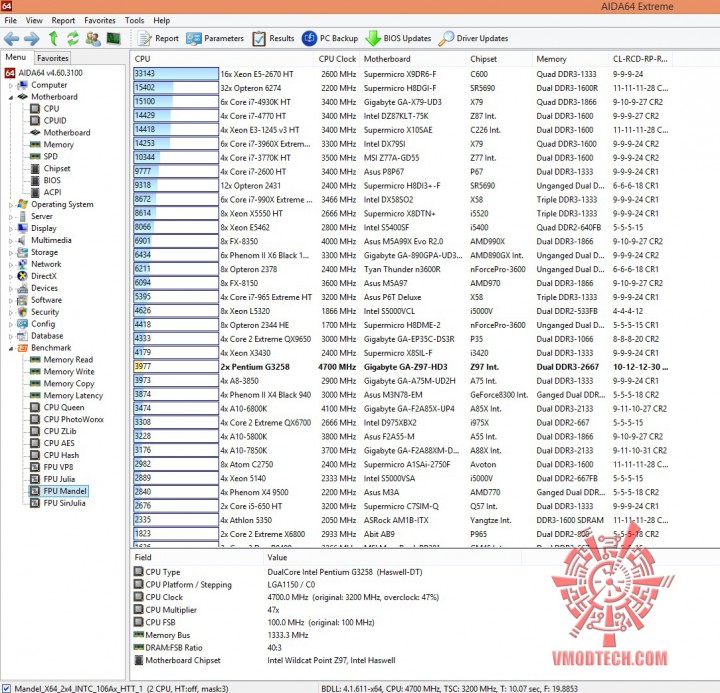Image resolution: width=720 pixels, height=693 pixels.
Task: Go forward with the blue right arrow
Action: (31, 39)
